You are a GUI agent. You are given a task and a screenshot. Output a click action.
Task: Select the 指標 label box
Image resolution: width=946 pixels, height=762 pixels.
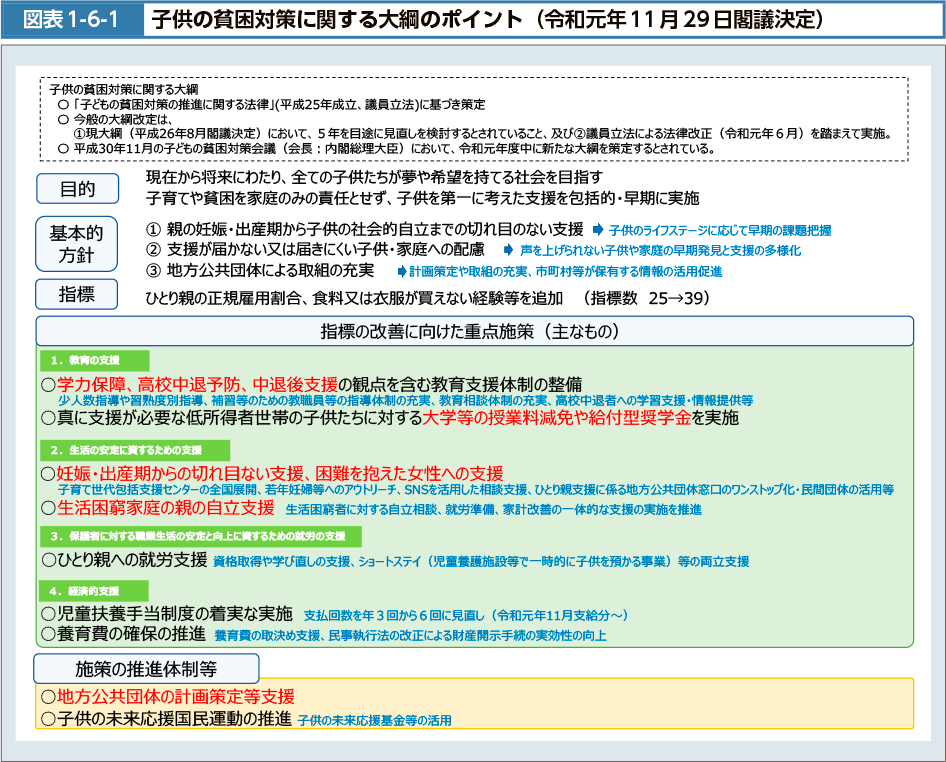coord(77,295)
